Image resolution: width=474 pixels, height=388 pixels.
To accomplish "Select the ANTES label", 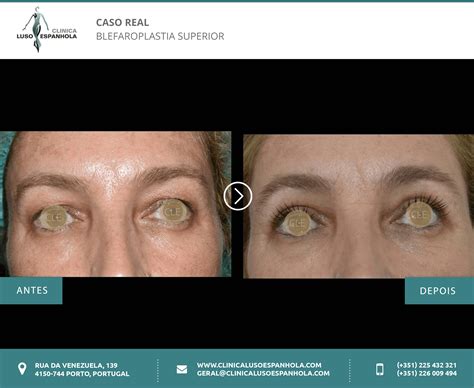I will click(31, 290).
